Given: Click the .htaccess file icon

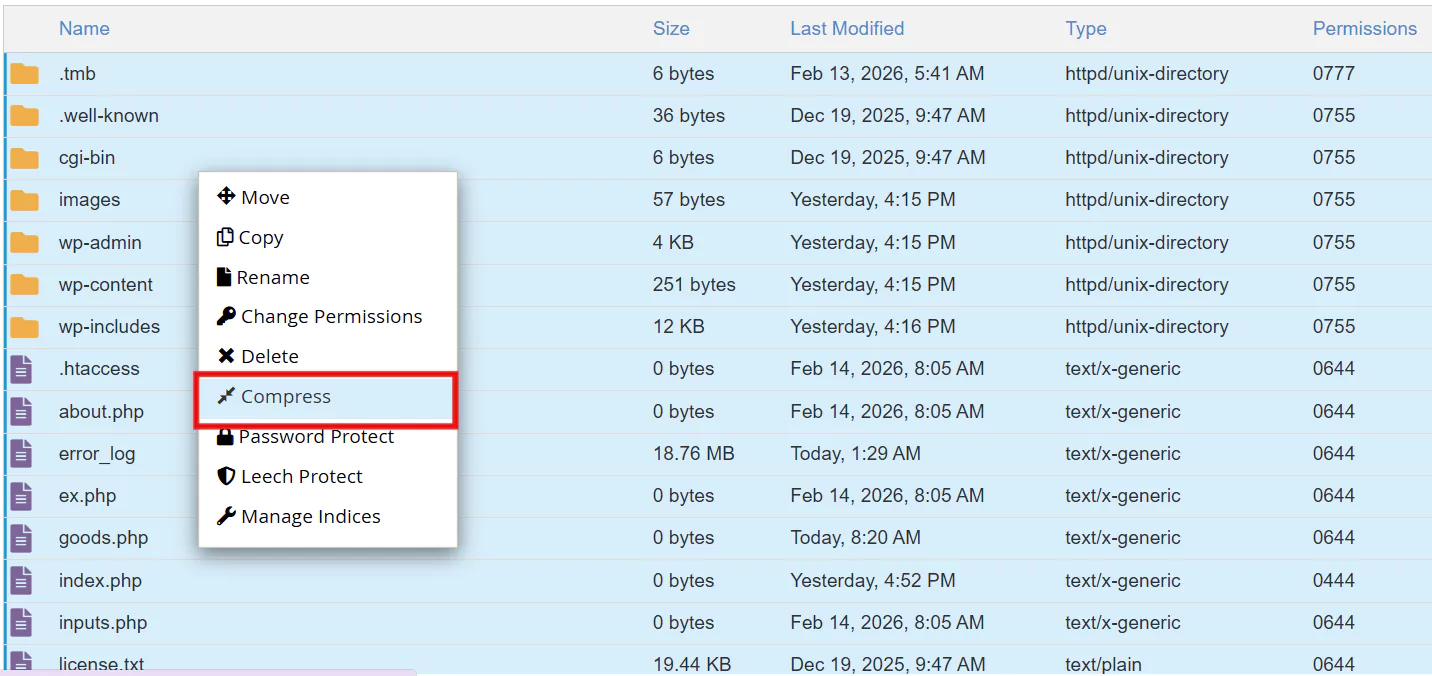Looking at the screenshot, I should (21, 369).
